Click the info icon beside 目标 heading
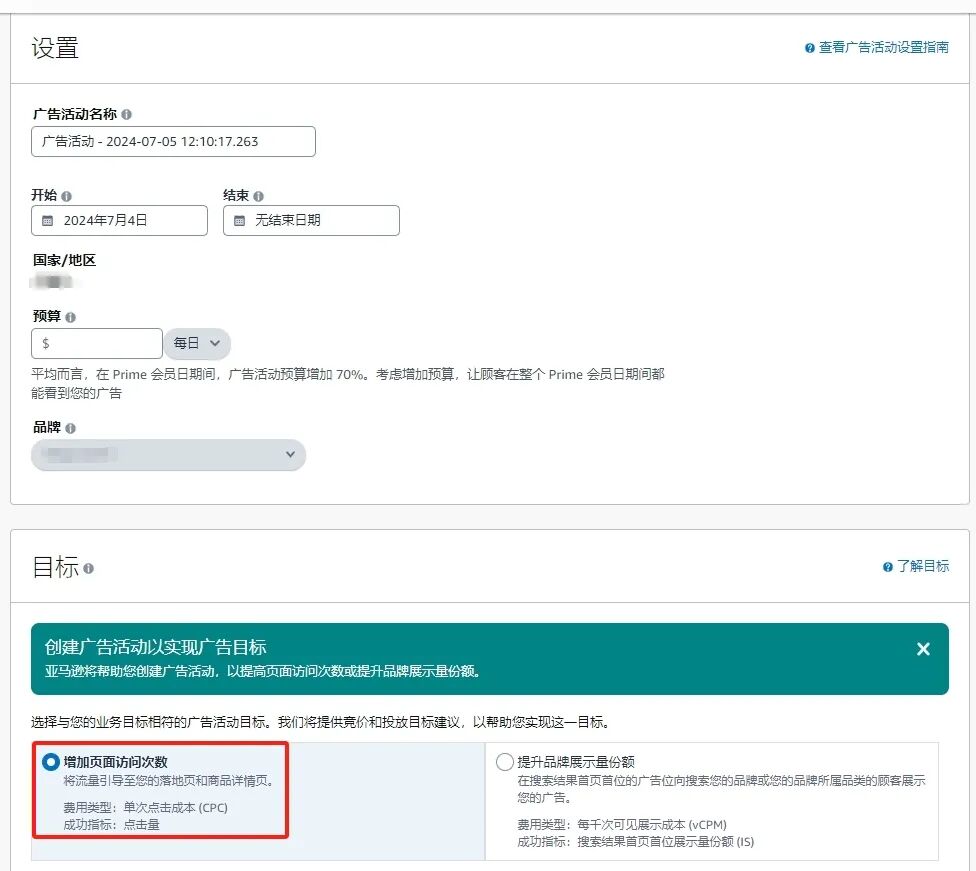The width and height of the screenshot is (976, 871). point(86,568)
